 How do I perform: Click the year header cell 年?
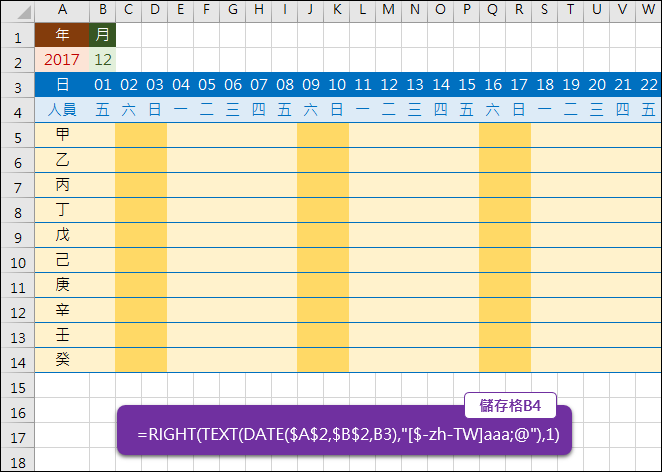click(x=62, y=35)
